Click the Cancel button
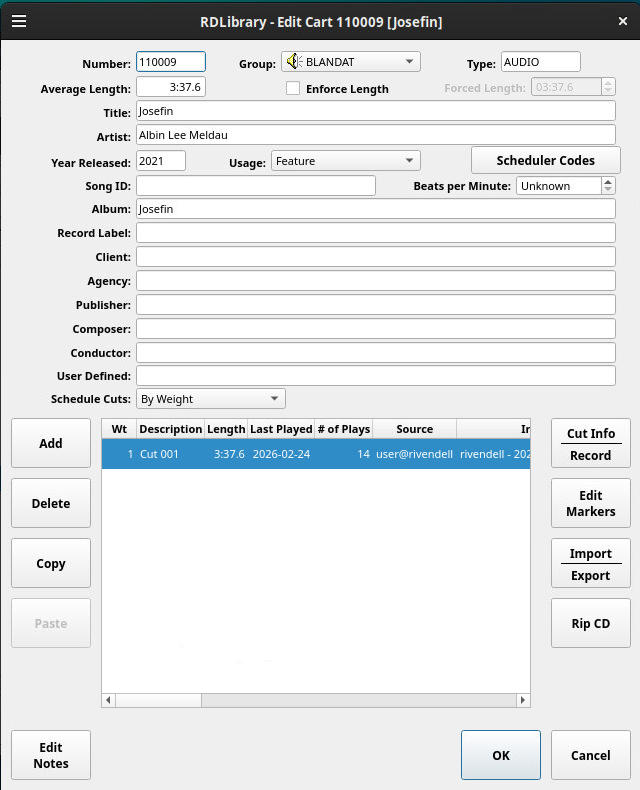 pyautogui.click(x=591, y=755)
